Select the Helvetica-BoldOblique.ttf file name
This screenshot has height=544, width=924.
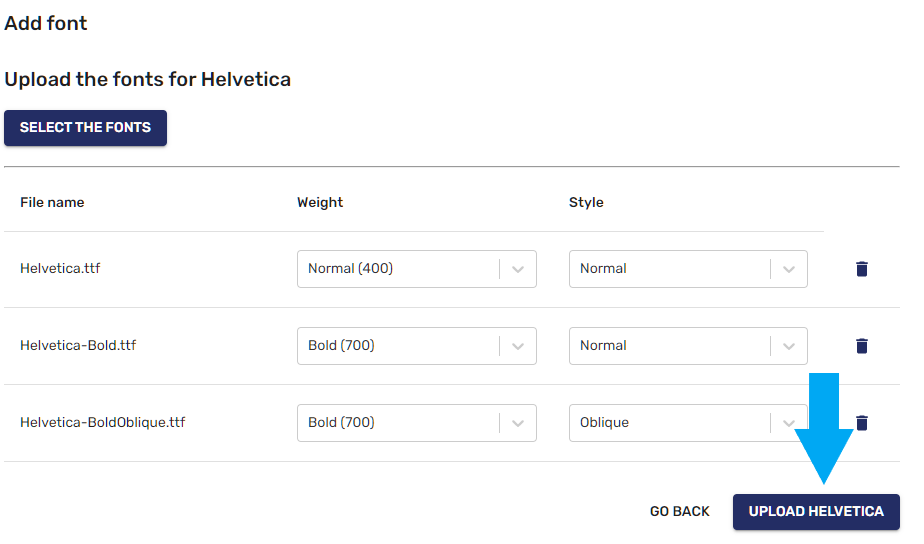[x=103, y=423]
